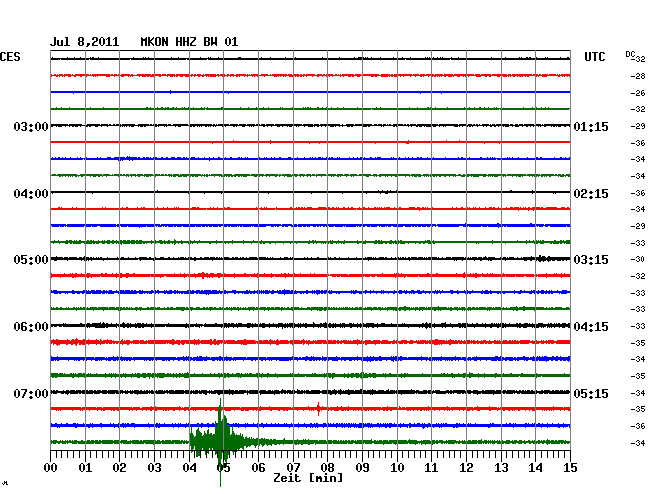Select minute tick label 12
650x494 pixels.
(466, 468)
